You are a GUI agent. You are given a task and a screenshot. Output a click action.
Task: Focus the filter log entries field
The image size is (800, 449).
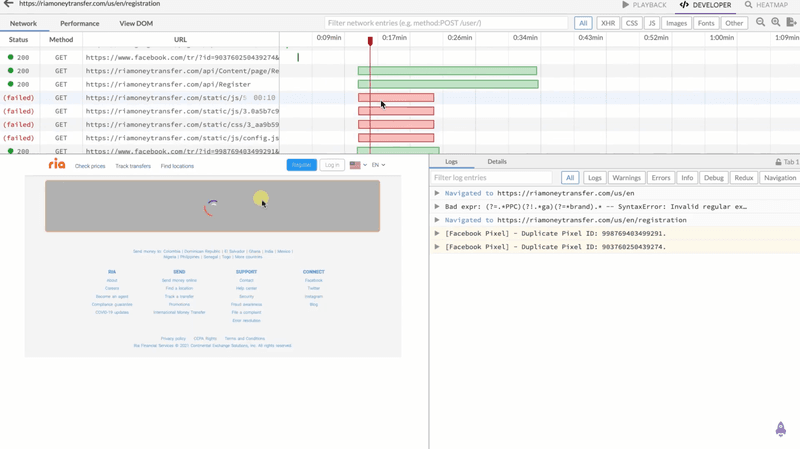pos(492,178)
